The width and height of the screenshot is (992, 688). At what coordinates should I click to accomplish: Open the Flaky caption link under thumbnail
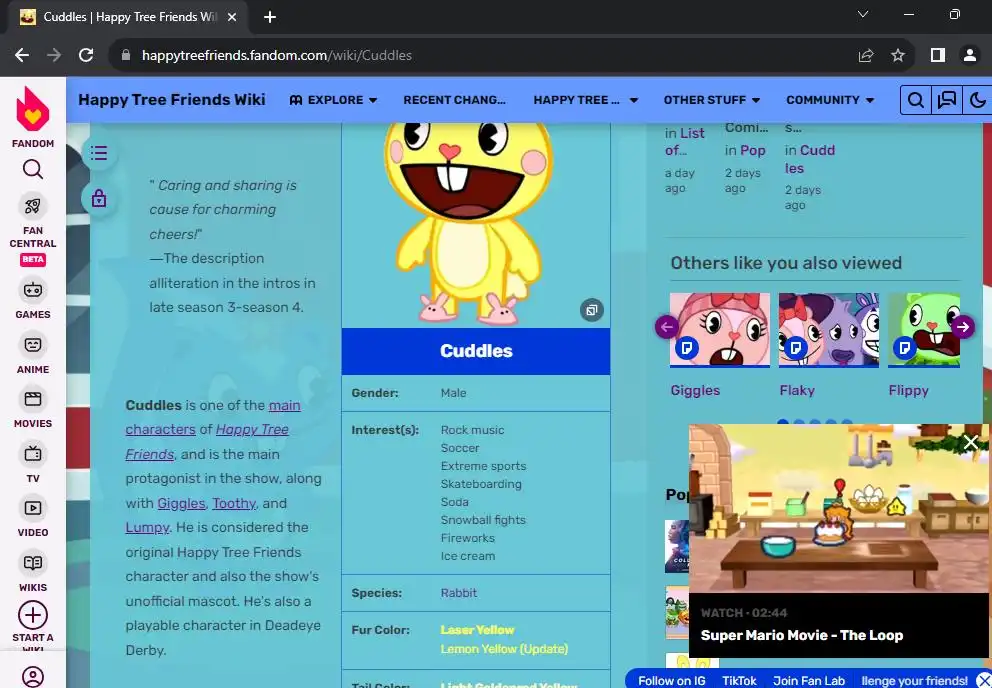pyautogui.click(x=797, y=390)
